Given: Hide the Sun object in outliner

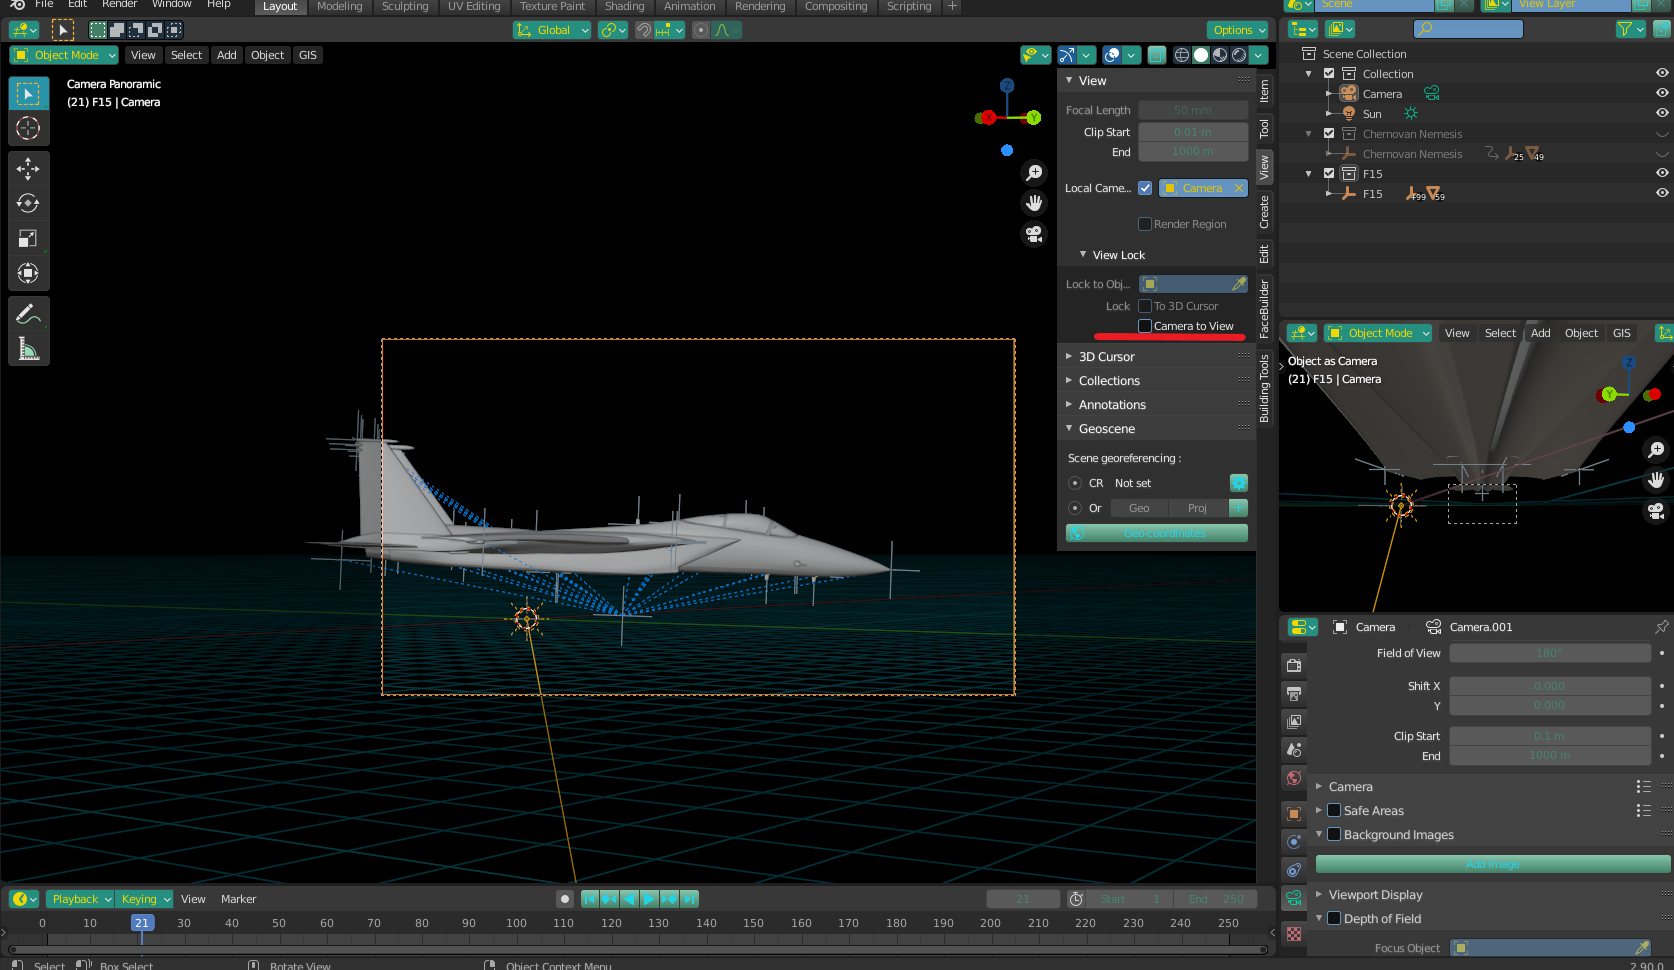Looking at the screenshot, I should pos(1661,113).
